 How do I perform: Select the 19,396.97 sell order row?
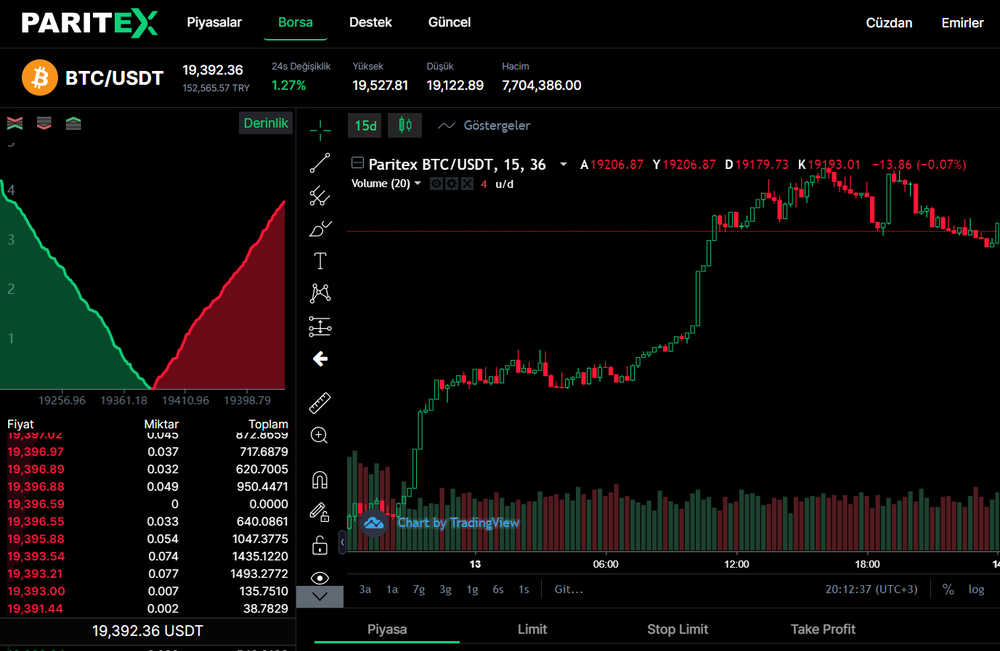[147, 451]
